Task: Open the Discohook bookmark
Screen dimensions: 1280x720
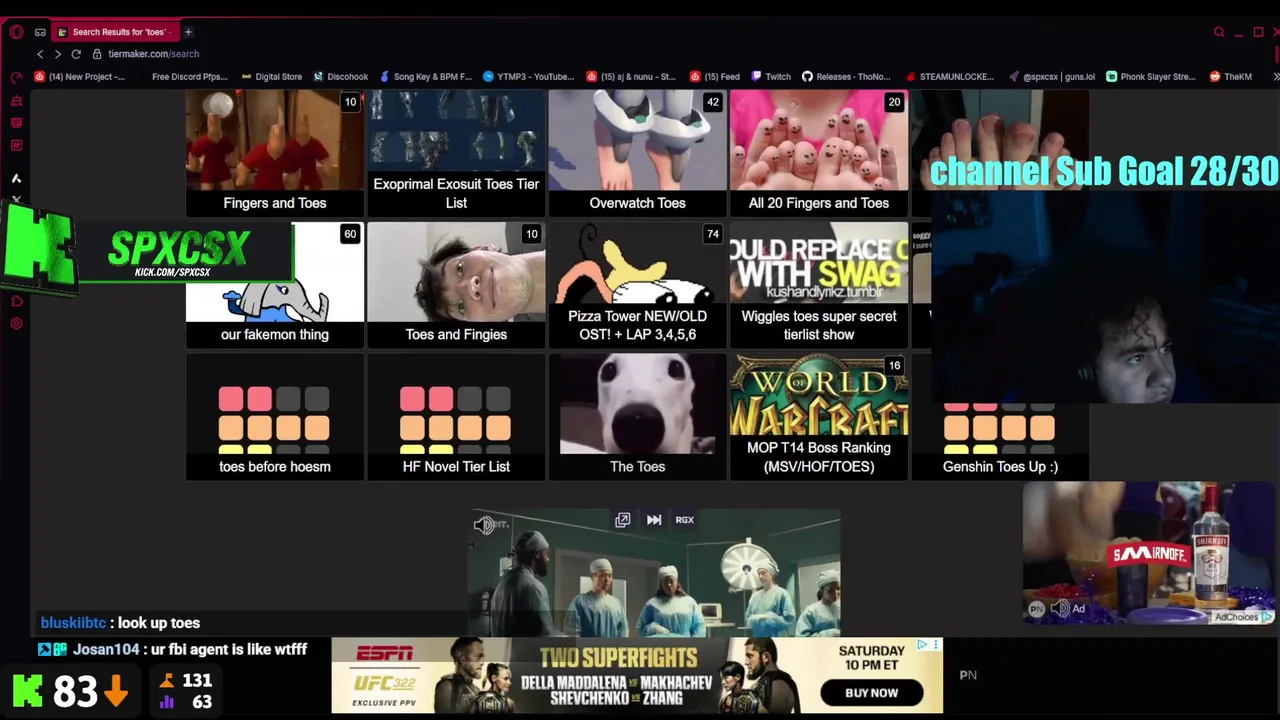Action: [x=341, y=77]
